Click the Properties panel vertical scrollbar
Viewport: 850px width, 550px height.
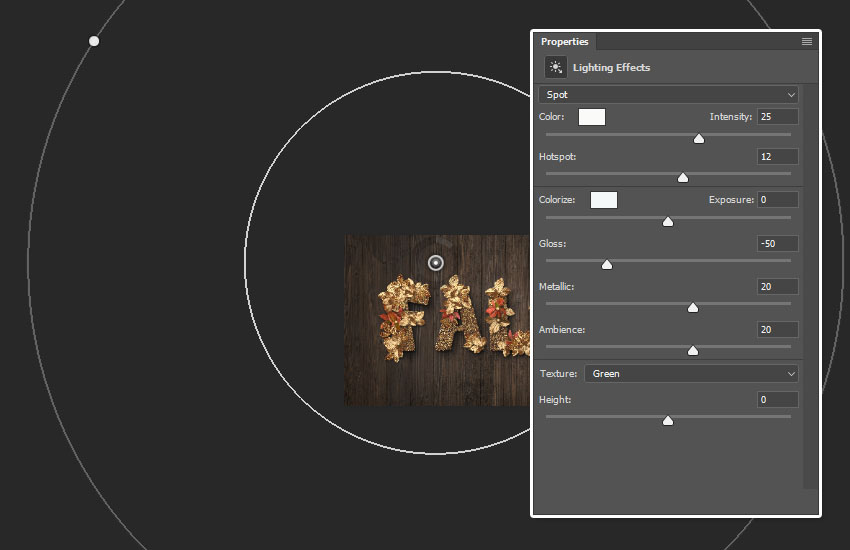click(x=810, y=287)
